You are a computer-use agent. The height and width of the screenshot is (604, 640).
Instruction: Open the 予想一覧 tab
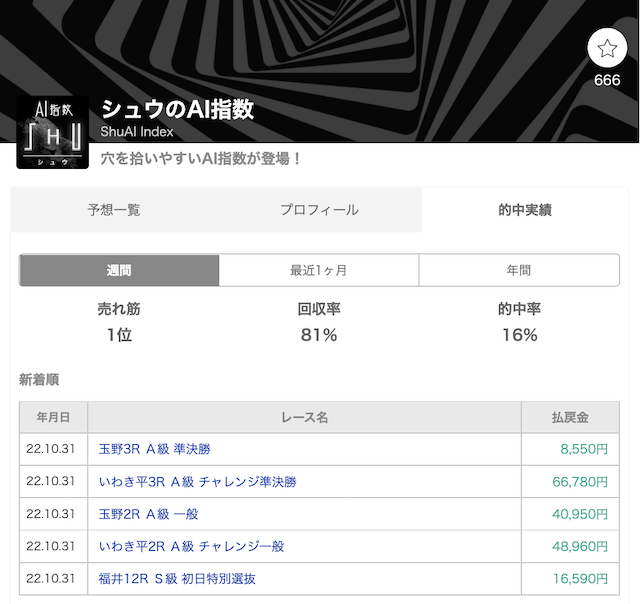pos(114,210)
